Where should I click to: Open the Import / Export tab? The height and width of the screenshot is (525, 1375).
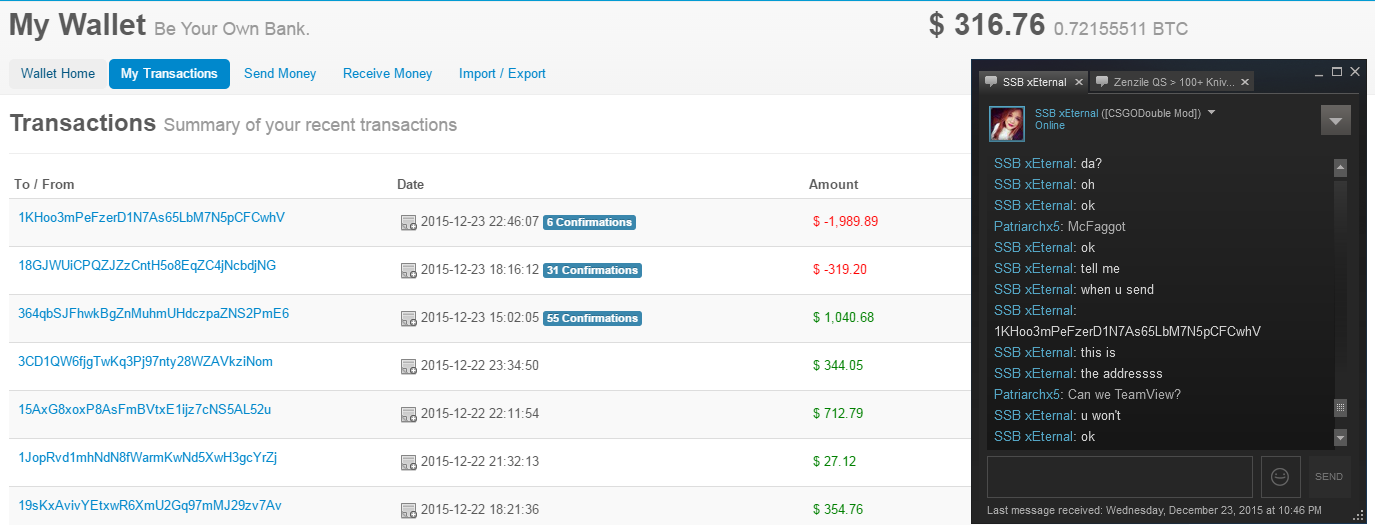coord(502,74)
